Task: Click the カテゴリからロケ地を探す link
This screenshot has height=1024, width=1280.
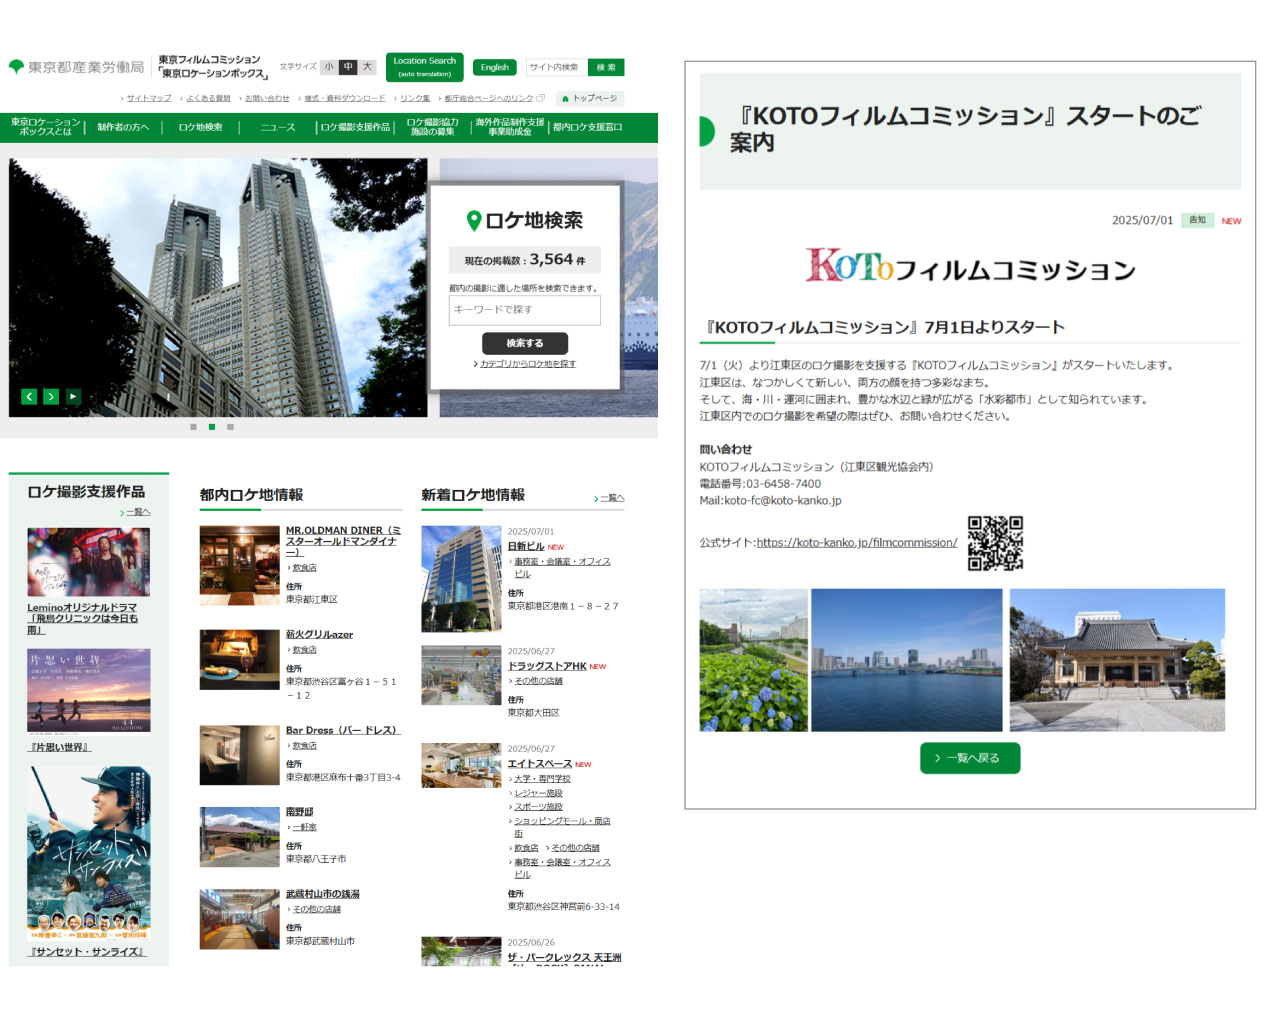Action: (525, 364)
